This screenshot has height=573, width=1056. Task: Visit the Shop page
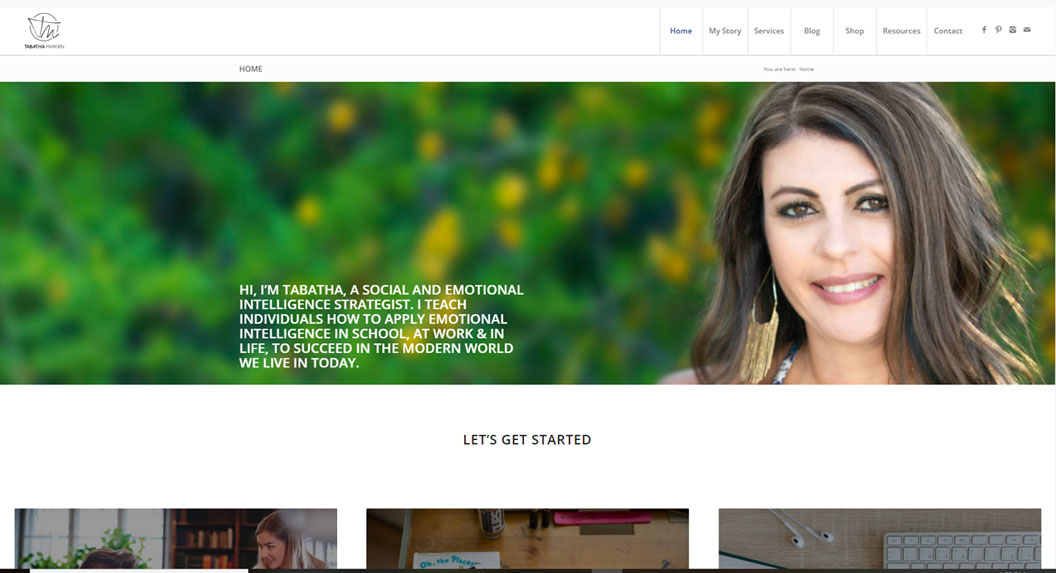pos(854,31)
